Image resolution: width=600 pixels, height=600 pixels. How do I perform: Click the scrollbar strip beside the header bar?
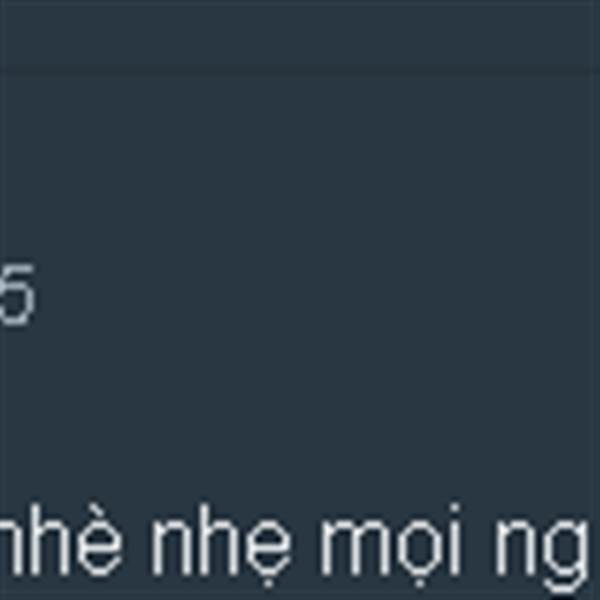coord(594,34)
